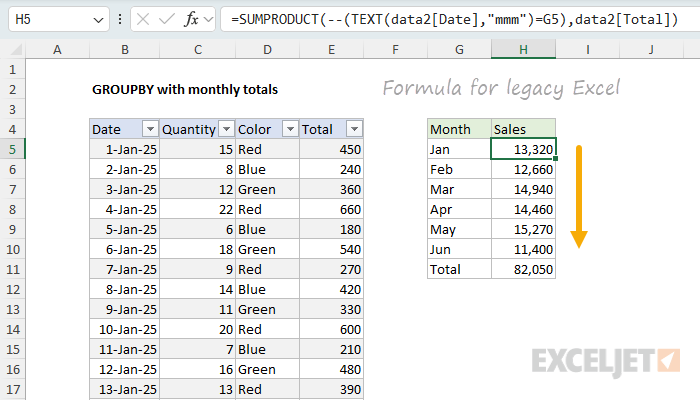
Task: Click the fill handle of cell H5
Action: tap(555, 158)
